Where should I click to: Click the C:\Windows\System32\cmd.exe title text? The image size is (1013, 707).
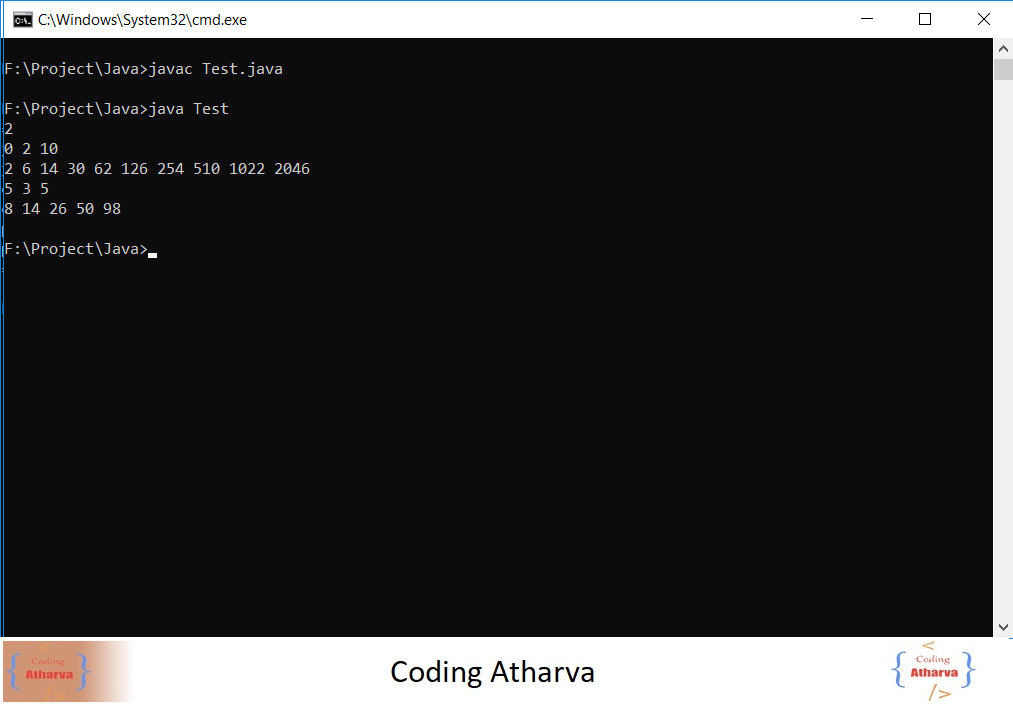(x=142, y=20)
